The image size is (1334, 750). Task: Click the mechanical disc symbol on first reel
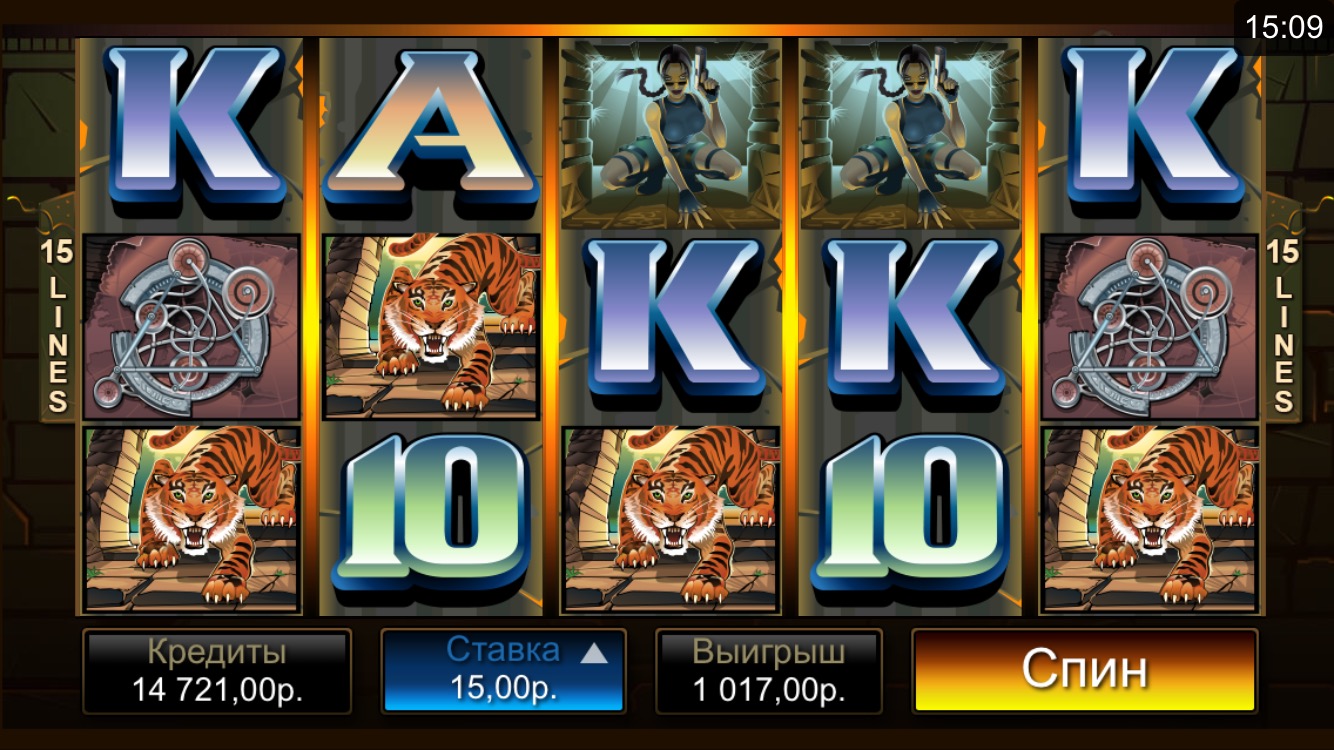click(x=191, y=326)
